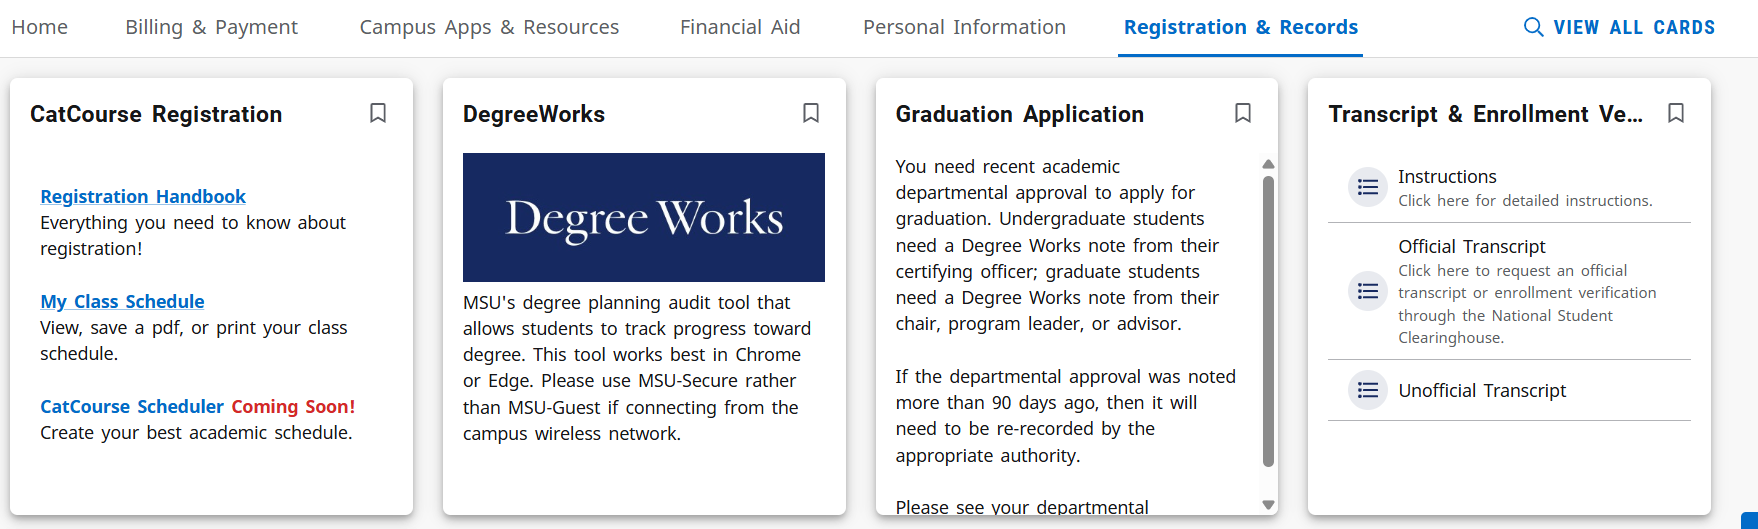
Task: Click the CatCourse Scheduler link
Action: [x=132, y=407]
